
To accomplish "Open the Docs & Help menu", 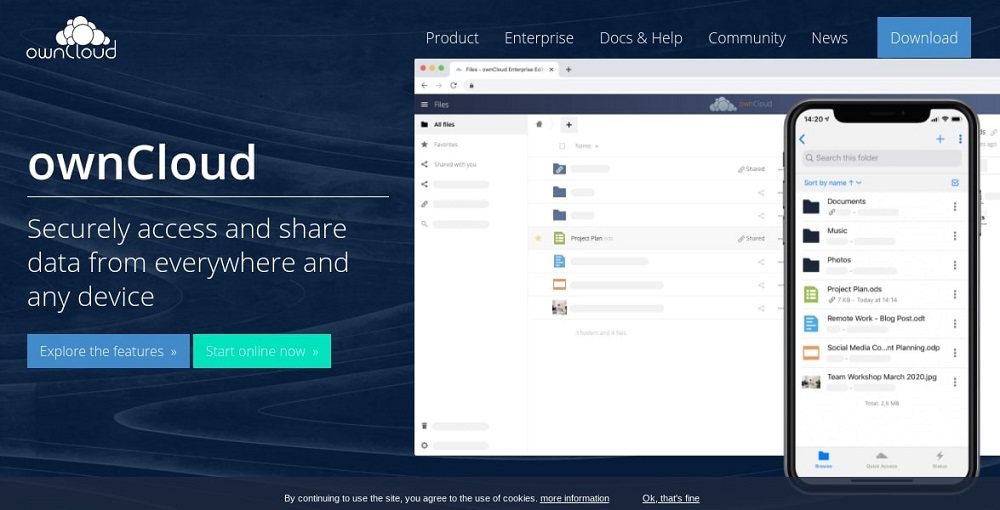I will coord(641,38).
